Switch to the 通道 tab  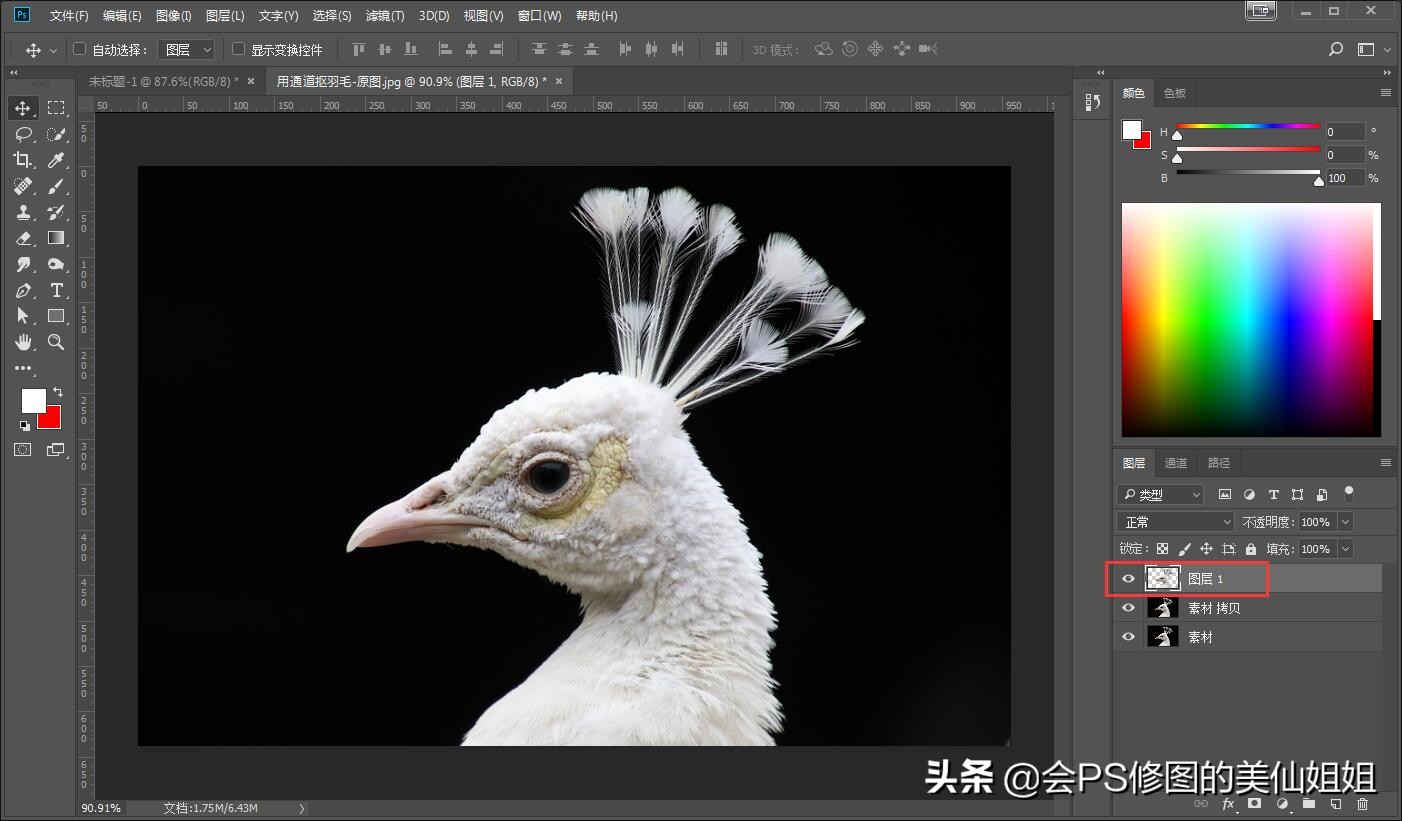coord(1176,463)
